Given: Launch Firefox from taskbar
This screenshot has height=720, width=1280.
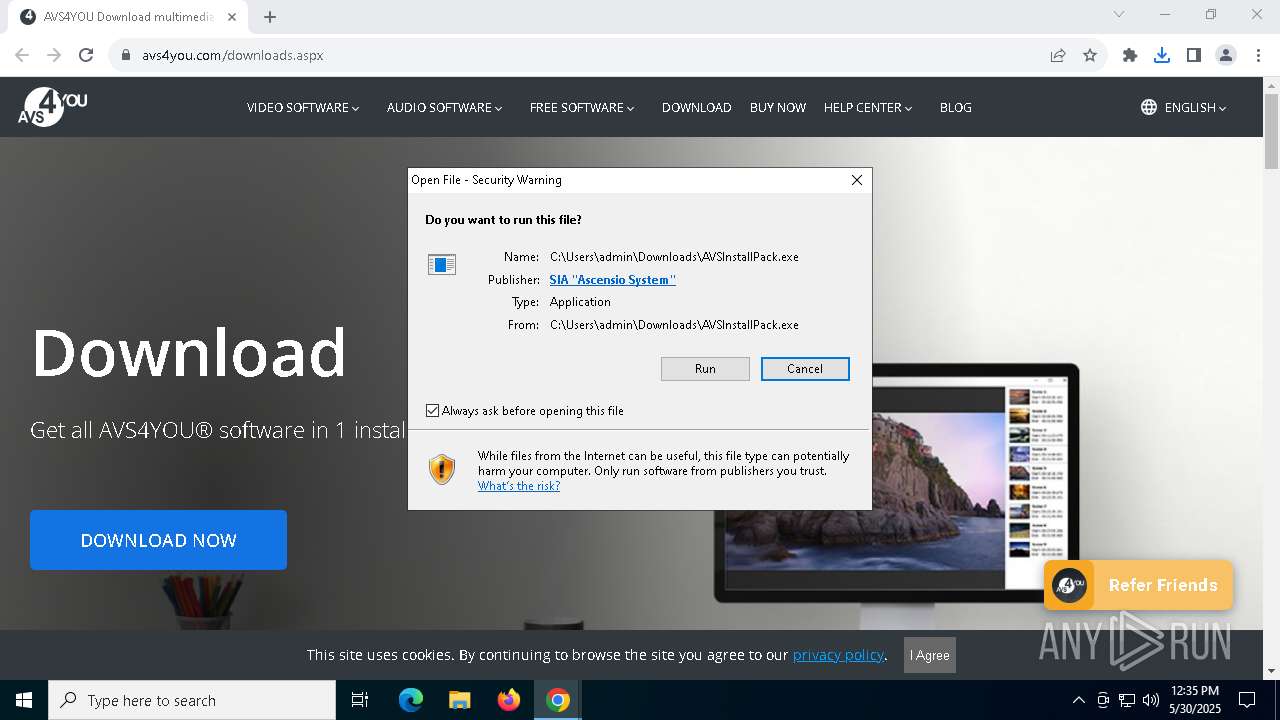Looking at the screenshot, I should tap(509, 700).
